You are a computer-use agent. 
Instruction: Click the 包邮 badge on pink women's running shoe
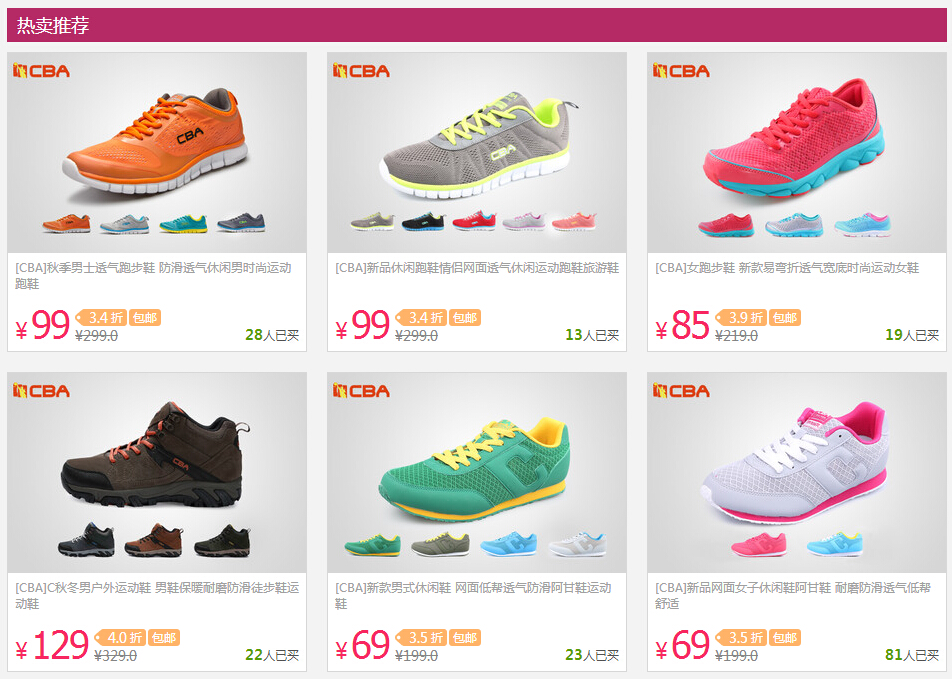[784, 318]
